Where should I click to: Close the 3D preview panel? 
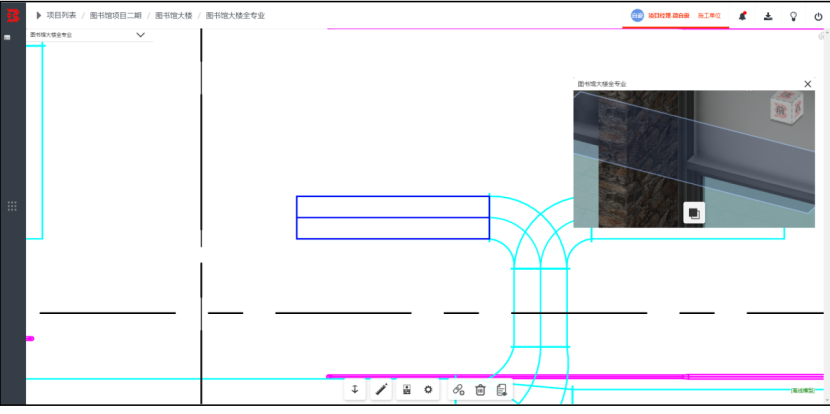point(807,84)
